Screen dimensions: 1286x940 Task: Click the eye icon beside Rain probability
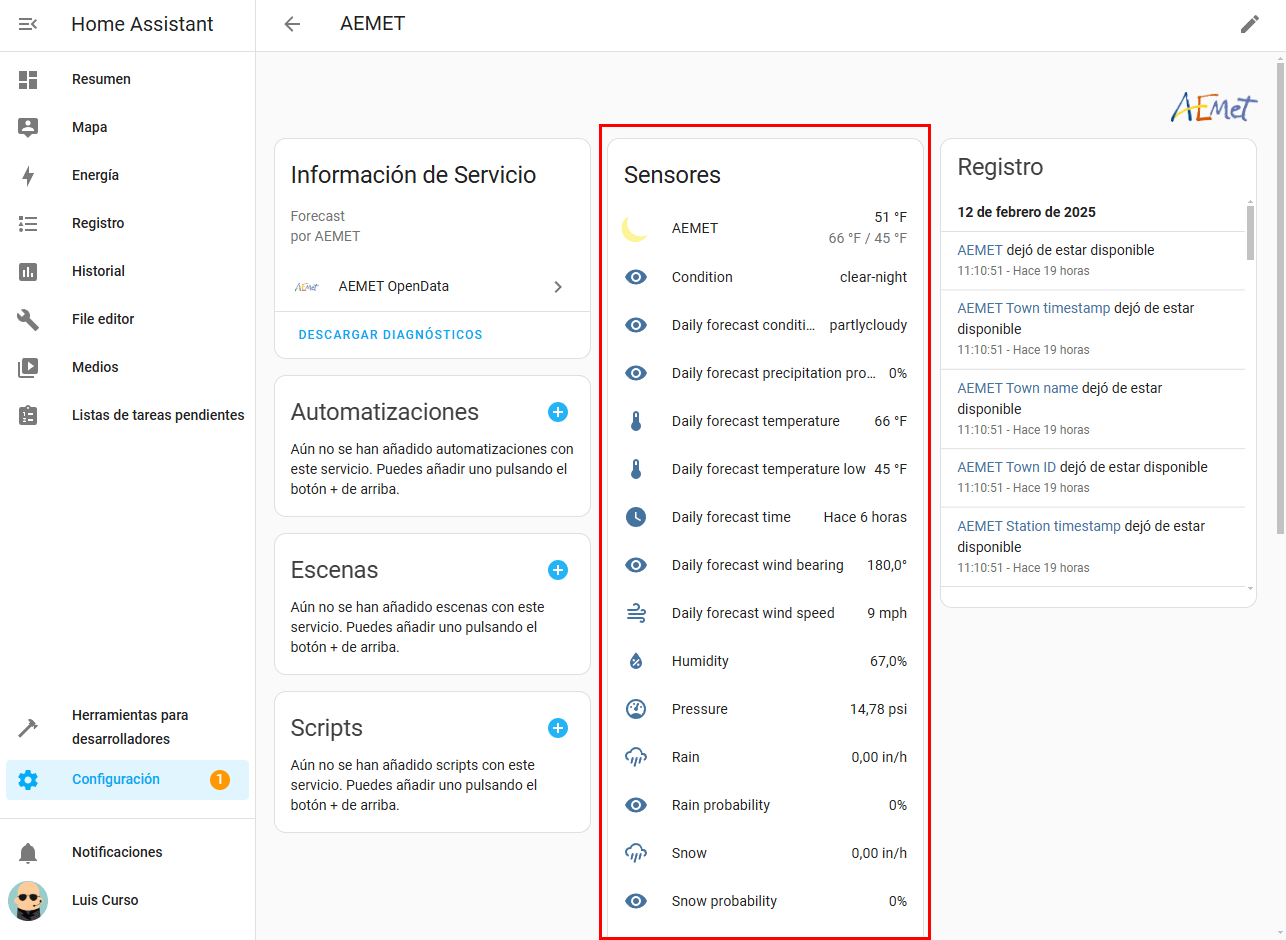point(636,805)
